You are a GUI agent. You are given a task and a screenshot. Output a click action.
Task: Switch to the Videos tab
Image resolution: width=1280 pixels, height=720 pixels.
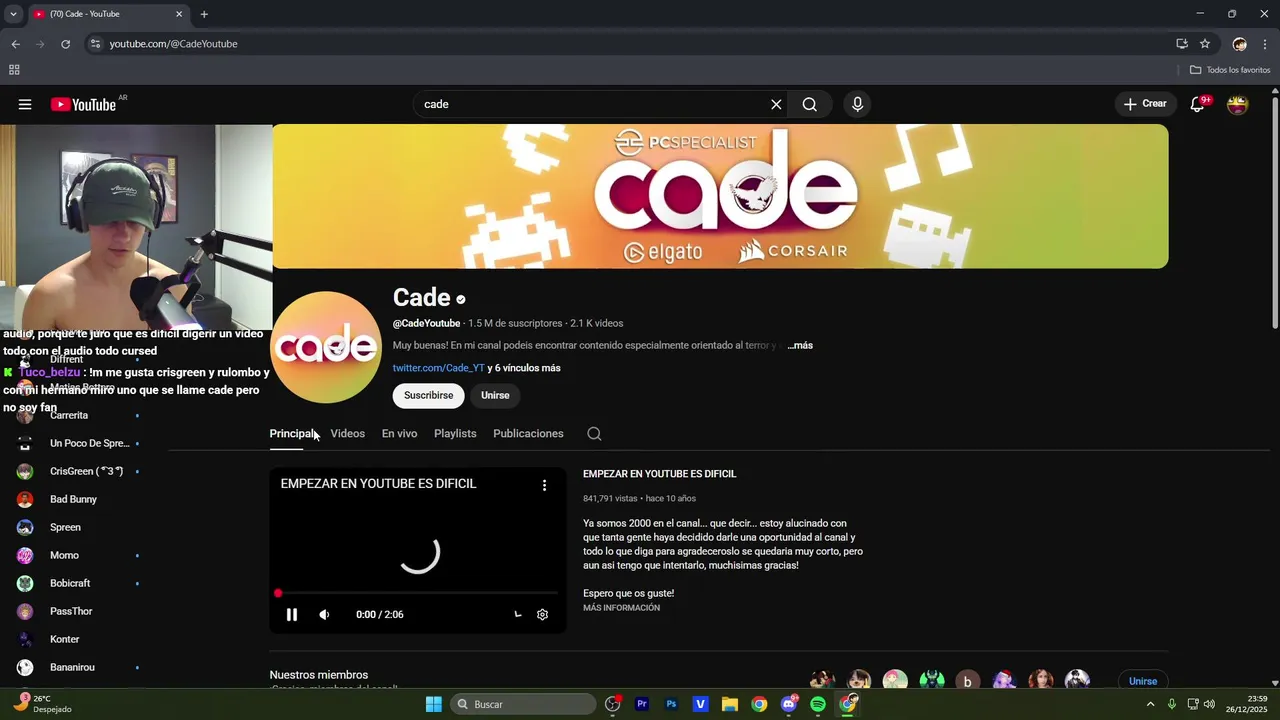(348, 434)
